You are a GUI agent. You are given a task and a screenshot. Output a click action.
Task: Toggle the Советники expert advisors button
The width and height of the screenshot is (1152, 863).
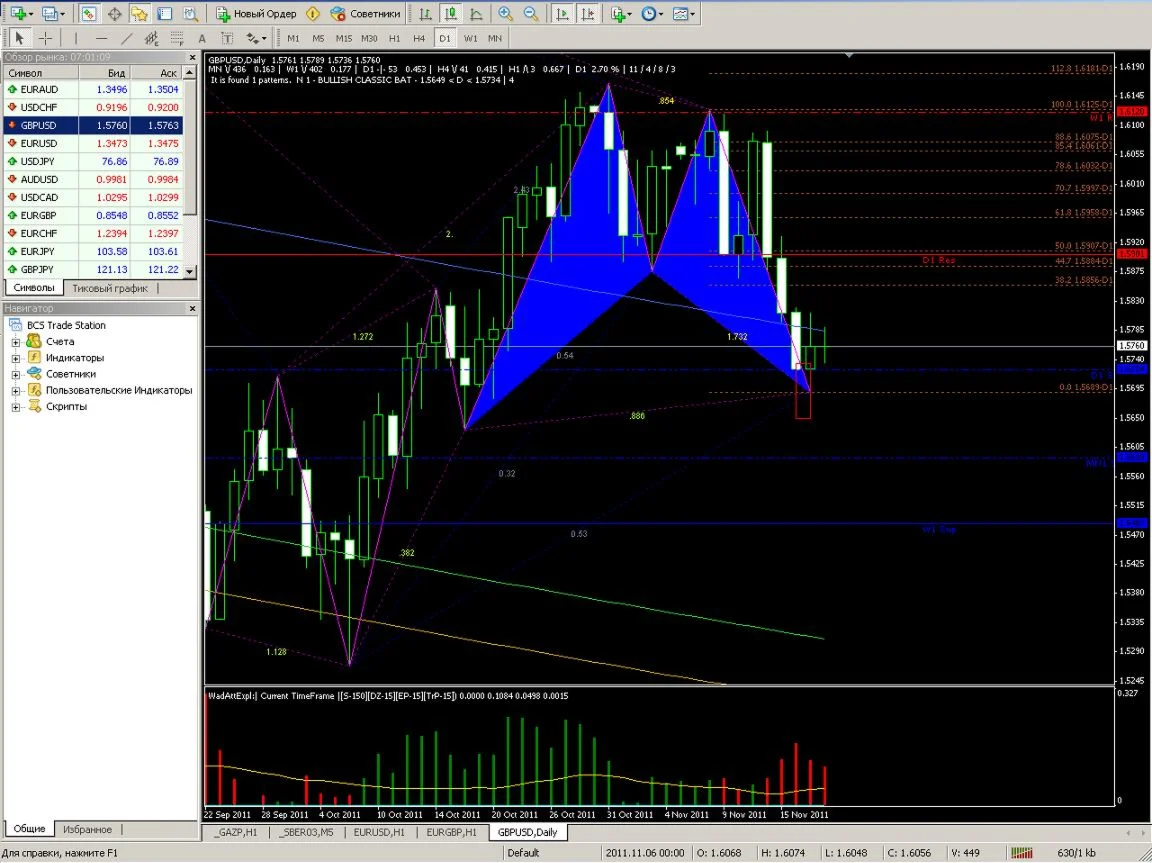pos(366,14)
